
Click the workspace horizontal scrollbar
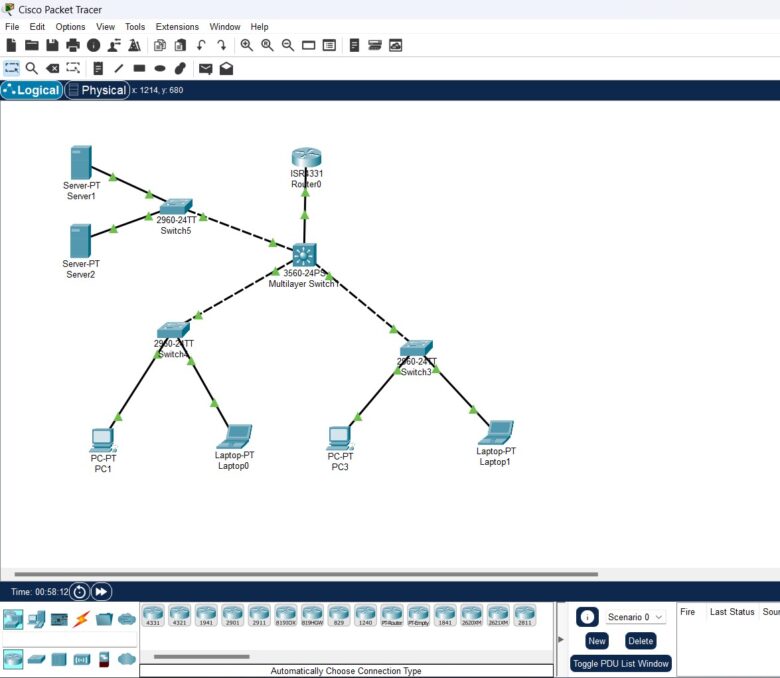pos(306,574)
